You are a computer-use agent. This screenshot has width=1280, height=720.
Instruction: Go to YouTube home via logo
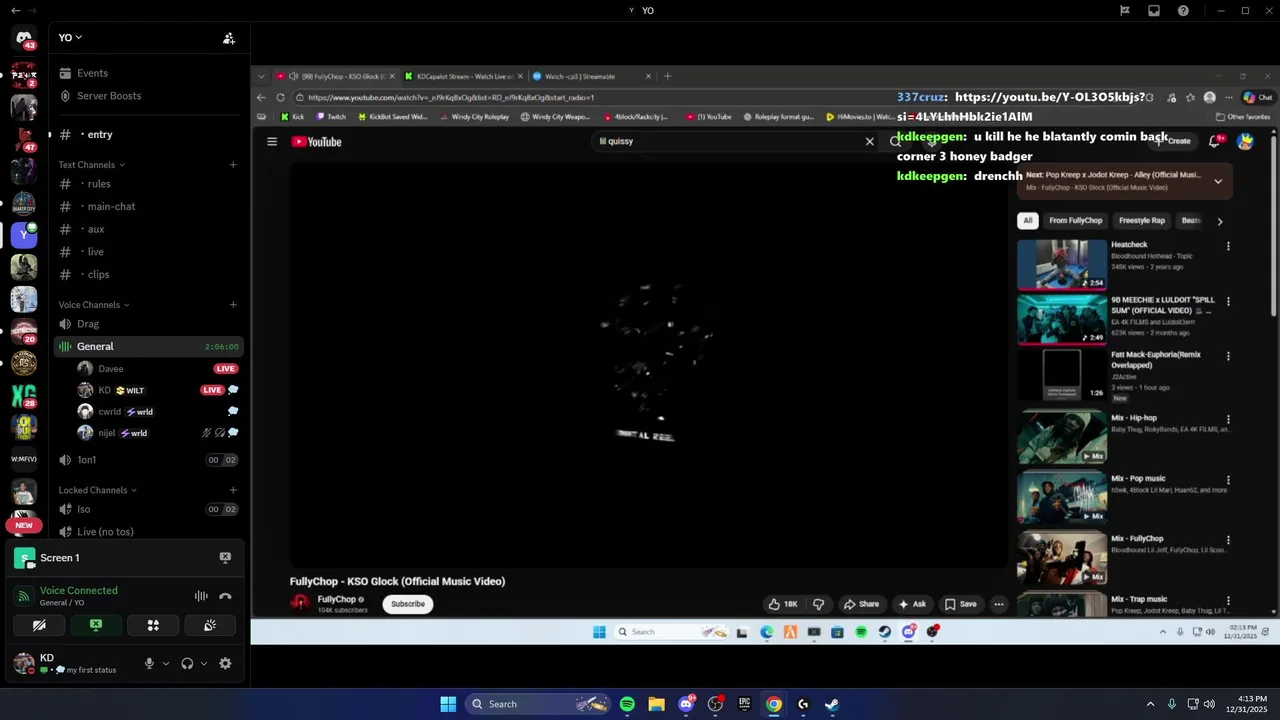point(317,142)
